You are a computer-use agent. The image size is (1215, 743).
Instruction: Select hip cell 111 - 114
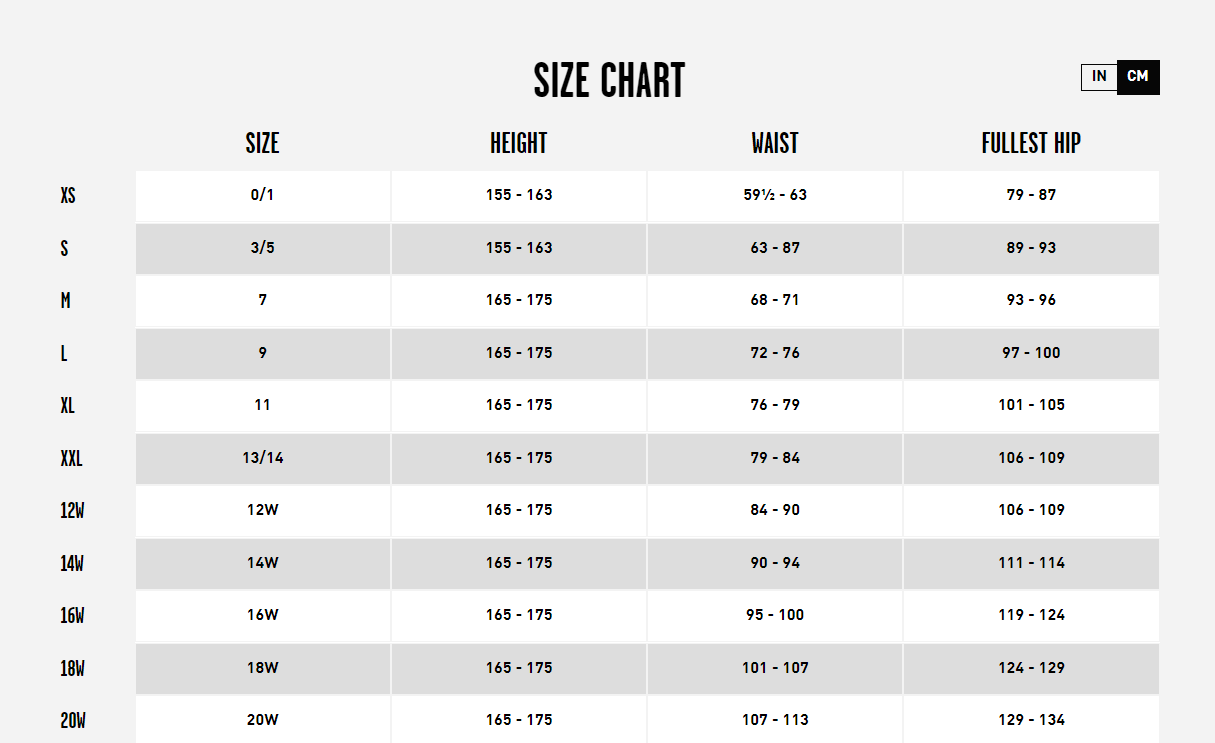(x=1031, y=563)
